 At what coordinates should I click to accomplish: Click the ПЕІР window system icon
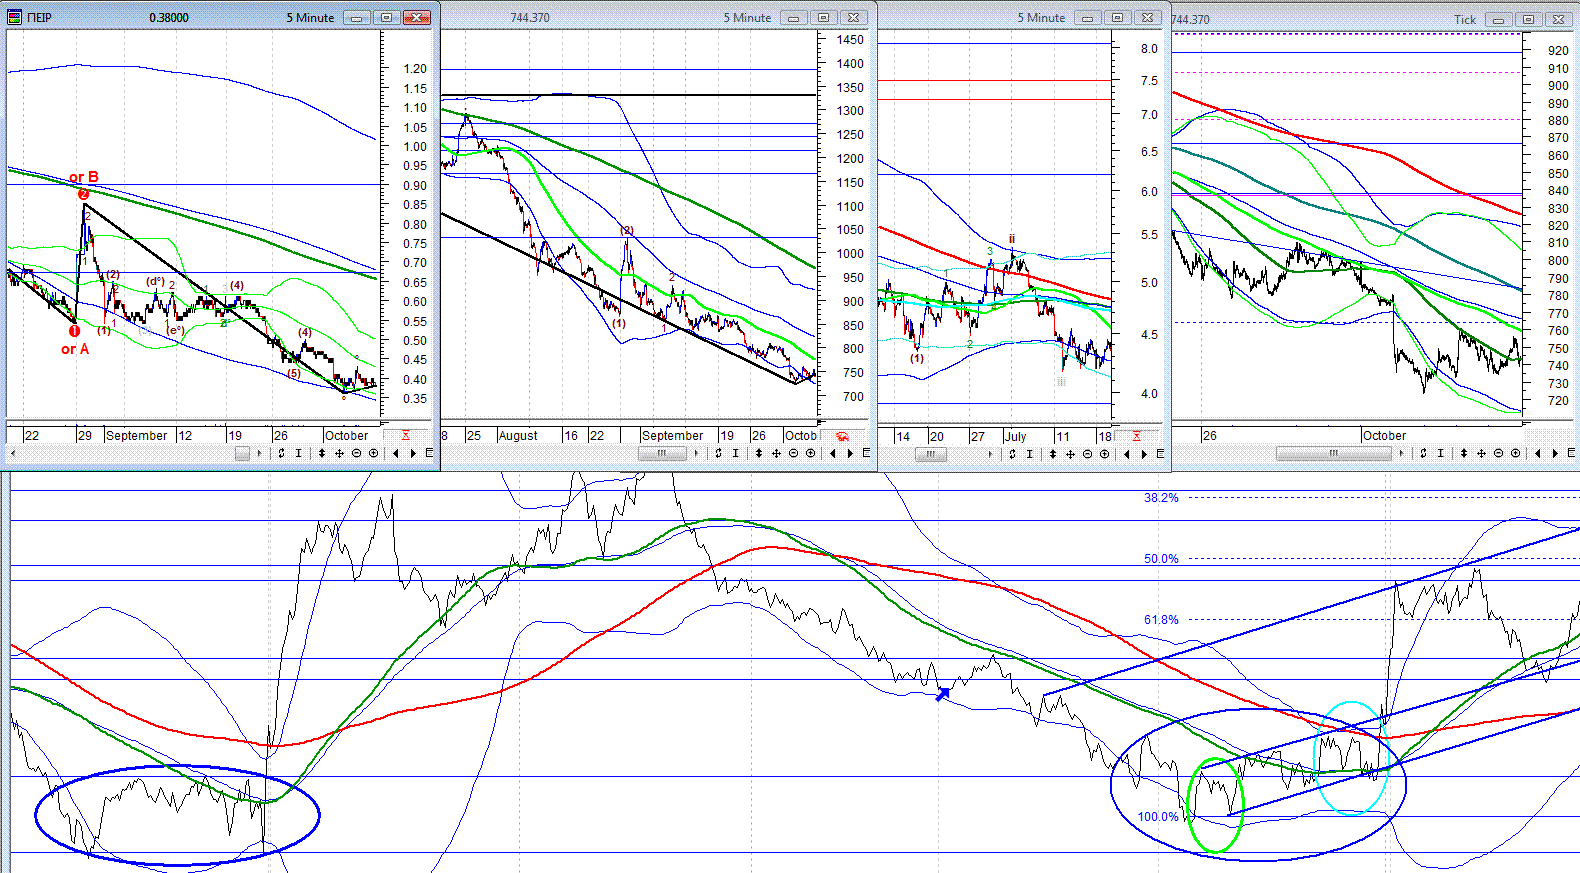(15, 17)
